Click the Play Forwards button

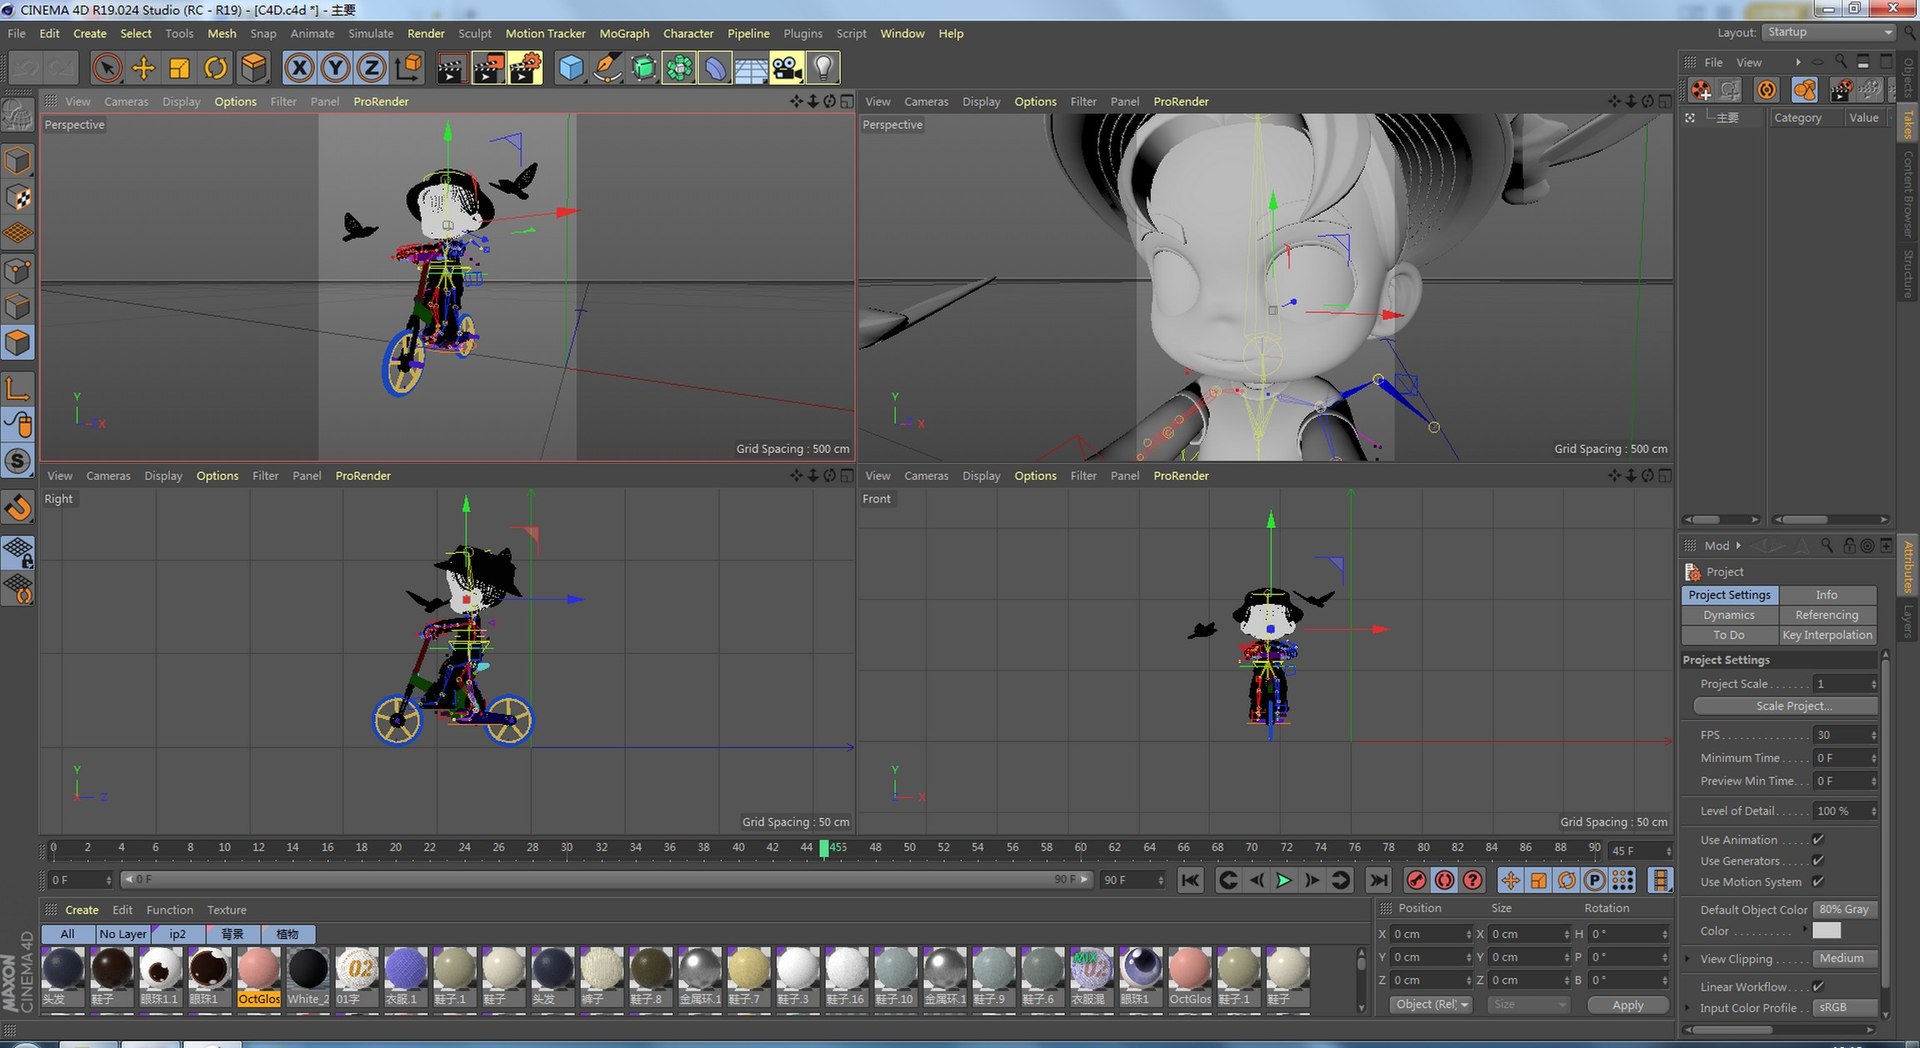(1284, 880)
